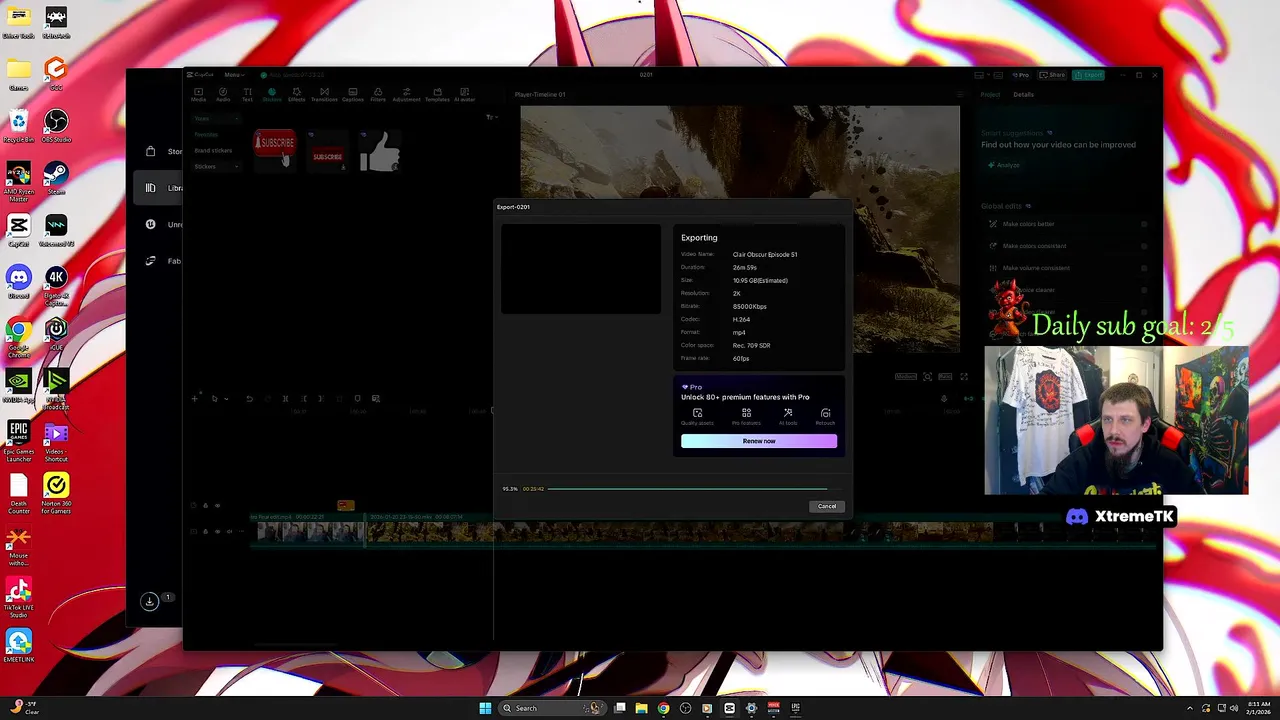Open Chrome from the taskbar
1280x720 pixels.
(663, 708)
